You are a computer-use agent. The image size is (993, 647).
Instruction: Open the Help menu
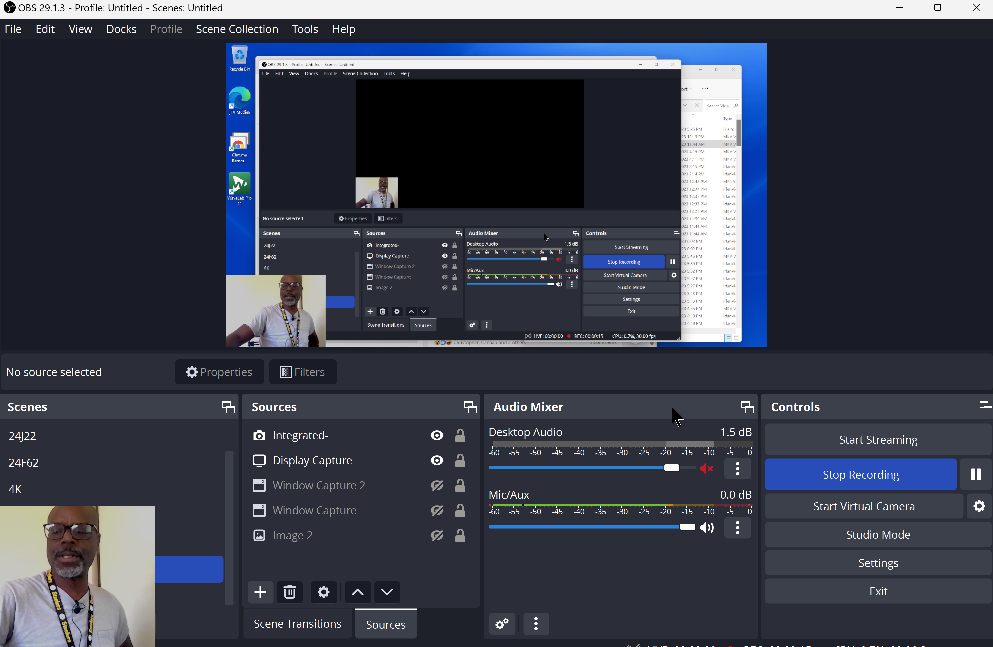click(343, 29)
